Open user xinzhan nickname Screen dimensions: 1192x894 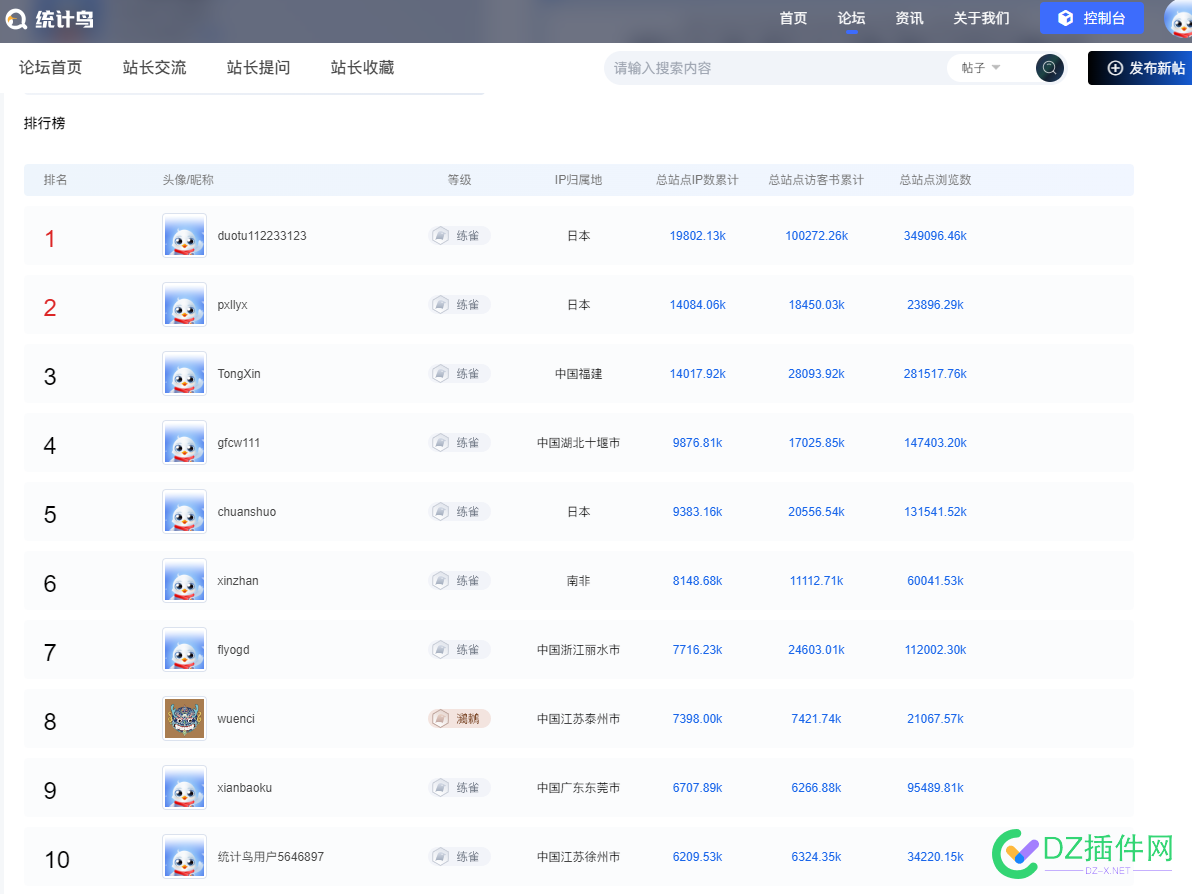point(238,581)
